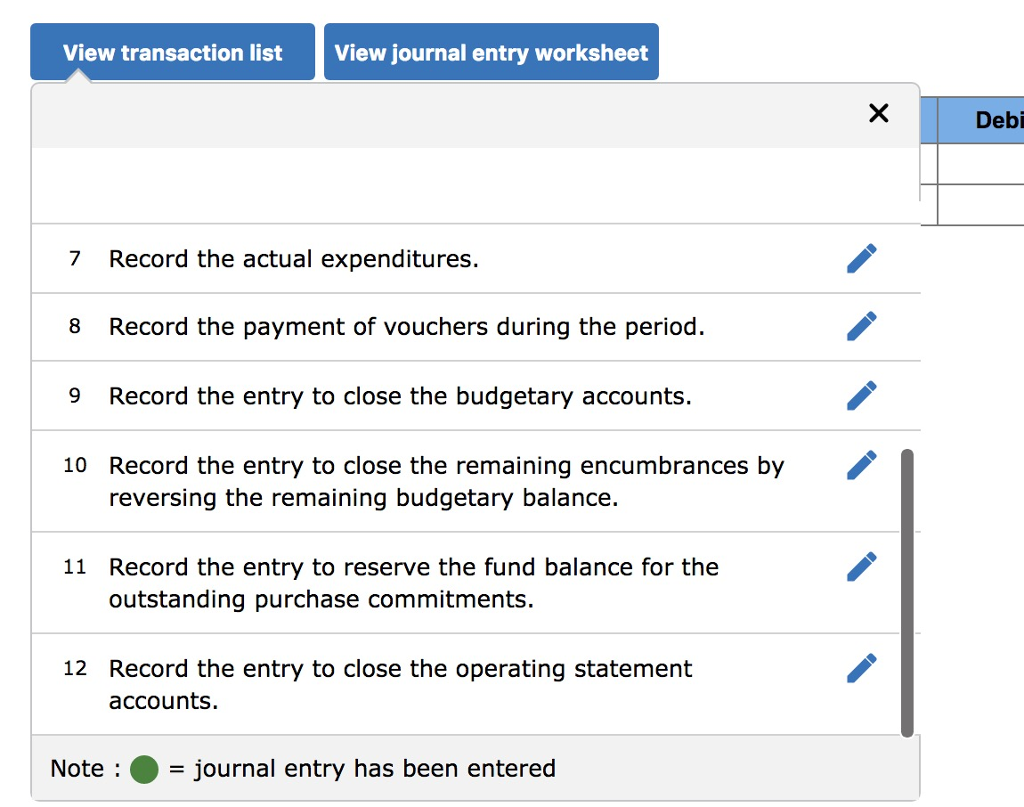
Task: Edit entry 11 reserve fund balance pencil
Action: (861, 567)
